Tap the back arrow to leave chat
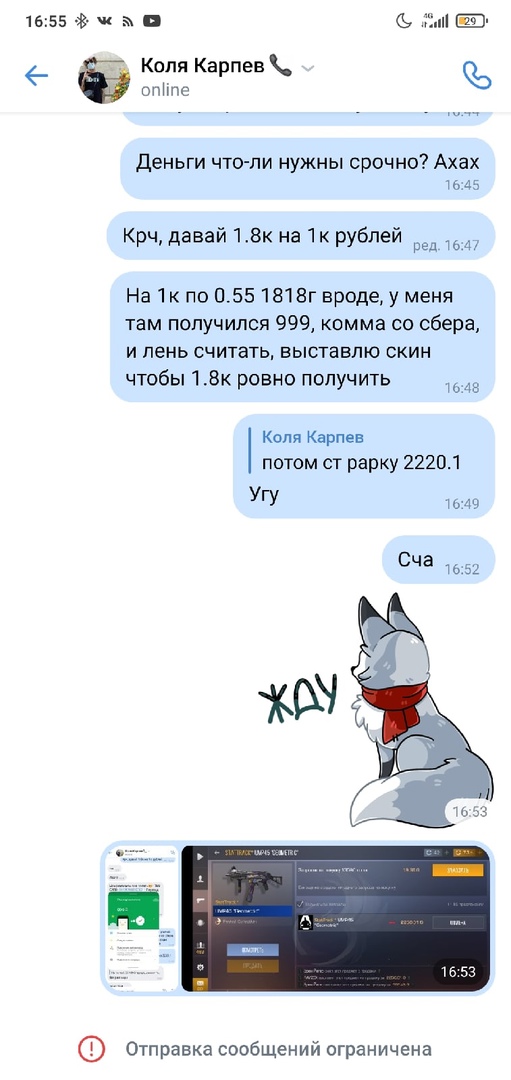The width and height of the screenshot is (511, 1080). [36, 76]
